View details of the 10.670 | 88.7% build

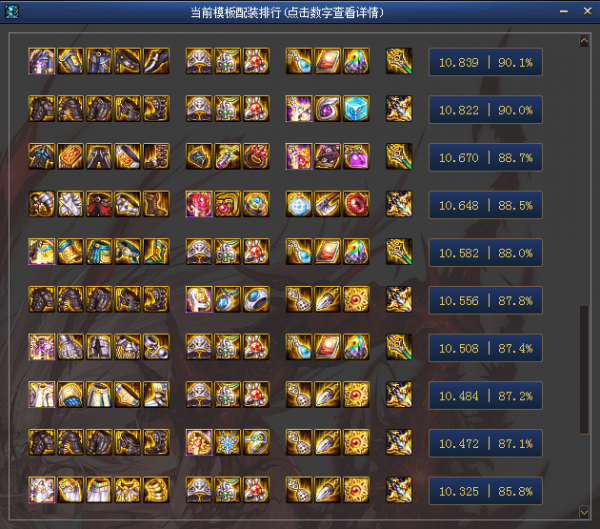click(x=485, y=157)
